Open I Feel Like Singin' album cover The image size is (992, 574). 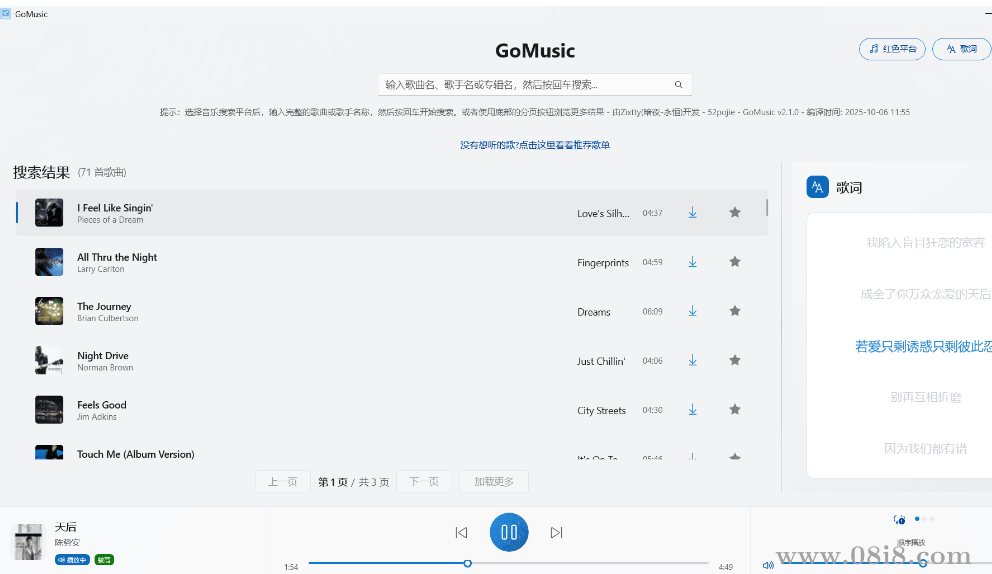click(49, 213)
